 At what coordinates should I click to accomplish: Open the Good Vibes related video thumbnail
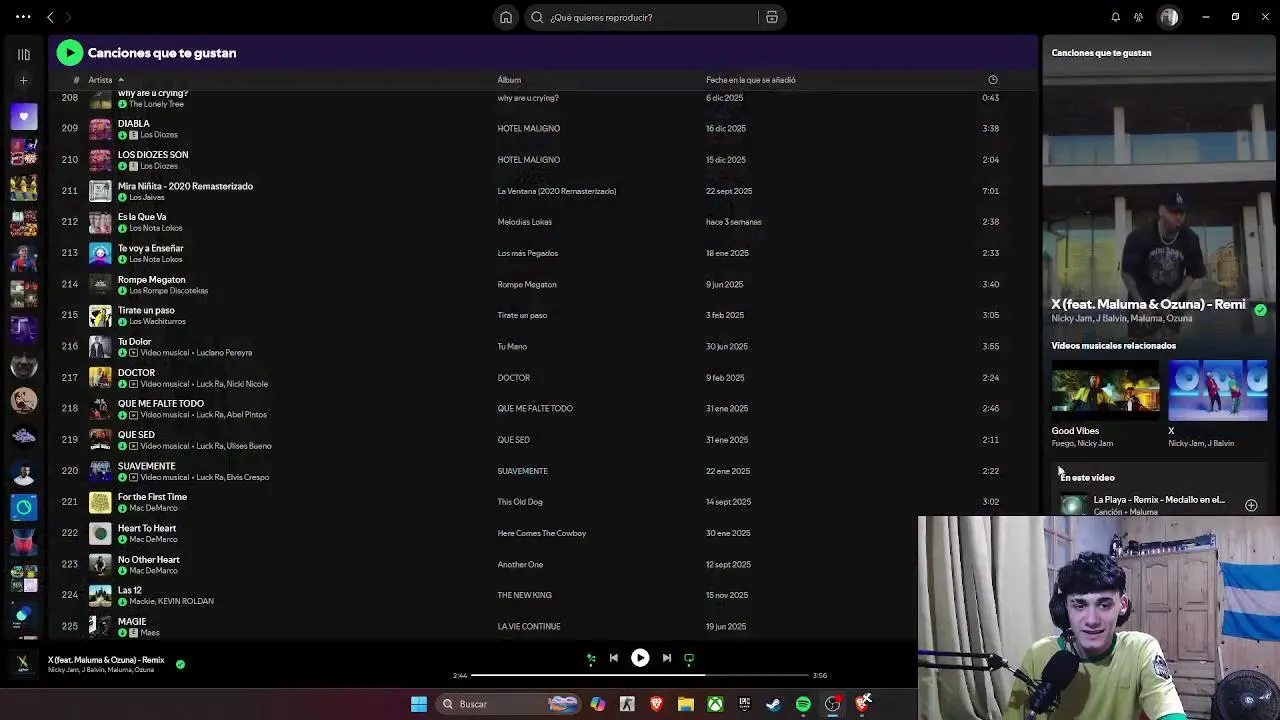(1105, 391)
